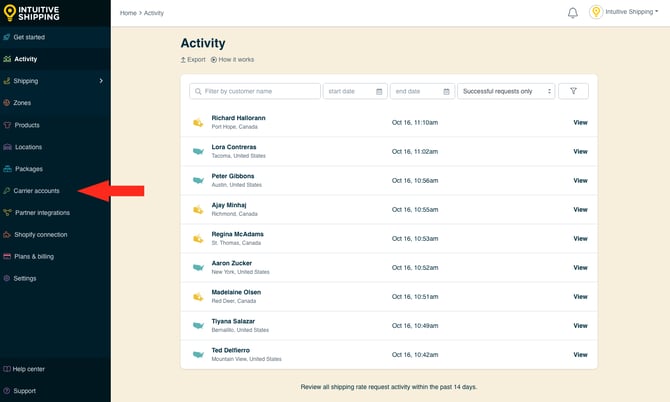Click the start date field

pyautogui.click(x=355, y=91)
